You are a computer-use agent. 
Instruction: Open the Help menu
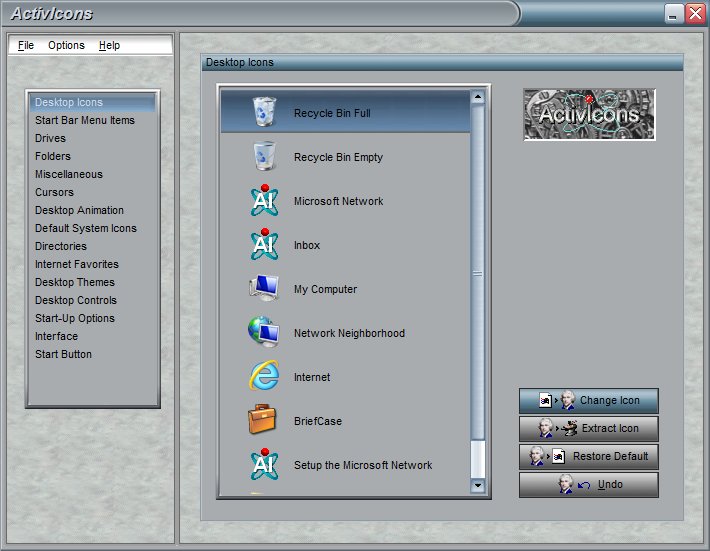pyautogui.click(x=109, y=46)
